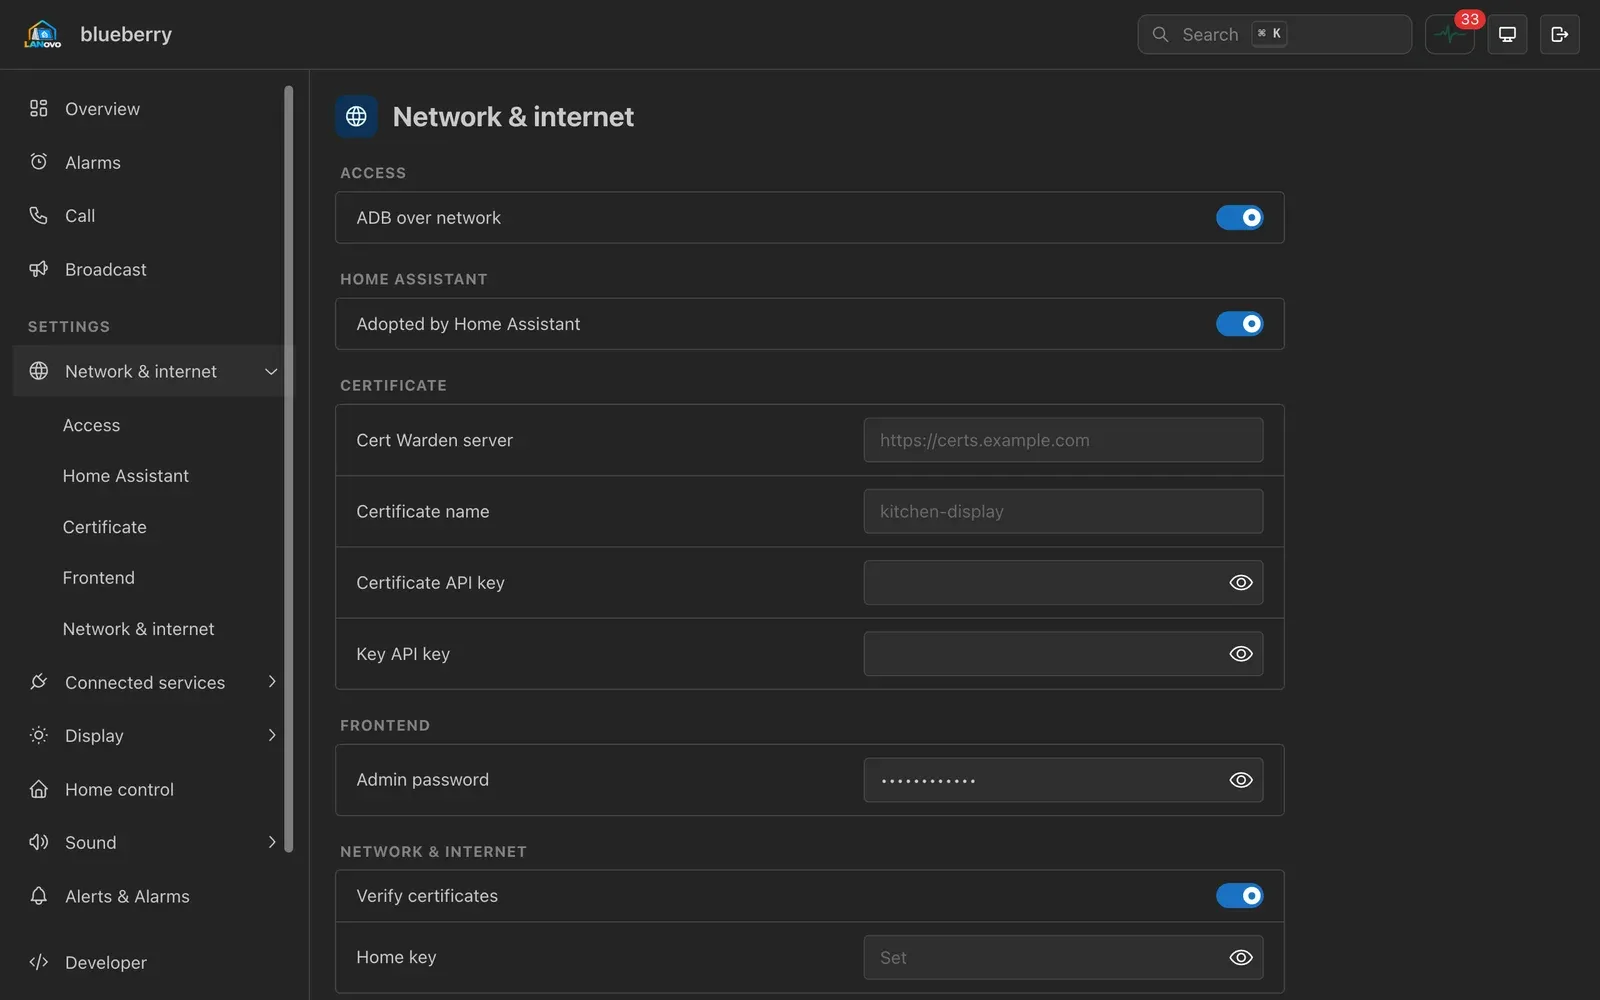1600x1000 pixels.
Task: Show the Home key value
Action: (x=1240, y=958)
